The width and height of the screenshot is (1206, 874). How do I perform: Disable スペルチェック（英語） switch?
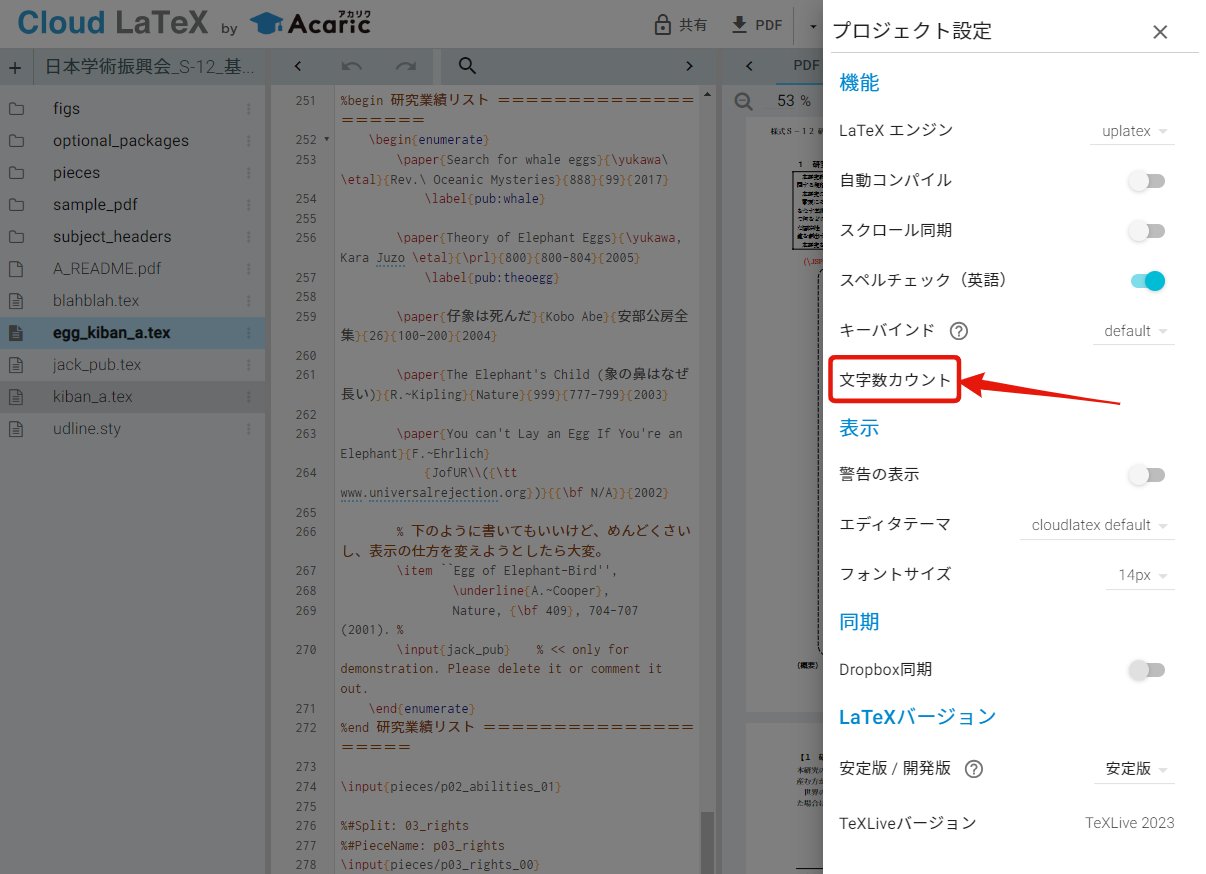click(1147, 281)
